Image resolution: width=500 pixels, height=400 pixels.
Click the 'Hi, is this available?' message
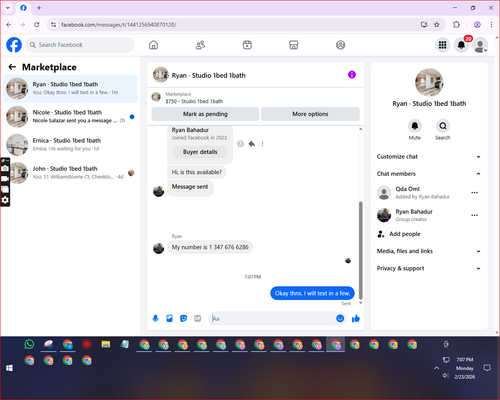[196, 172]
